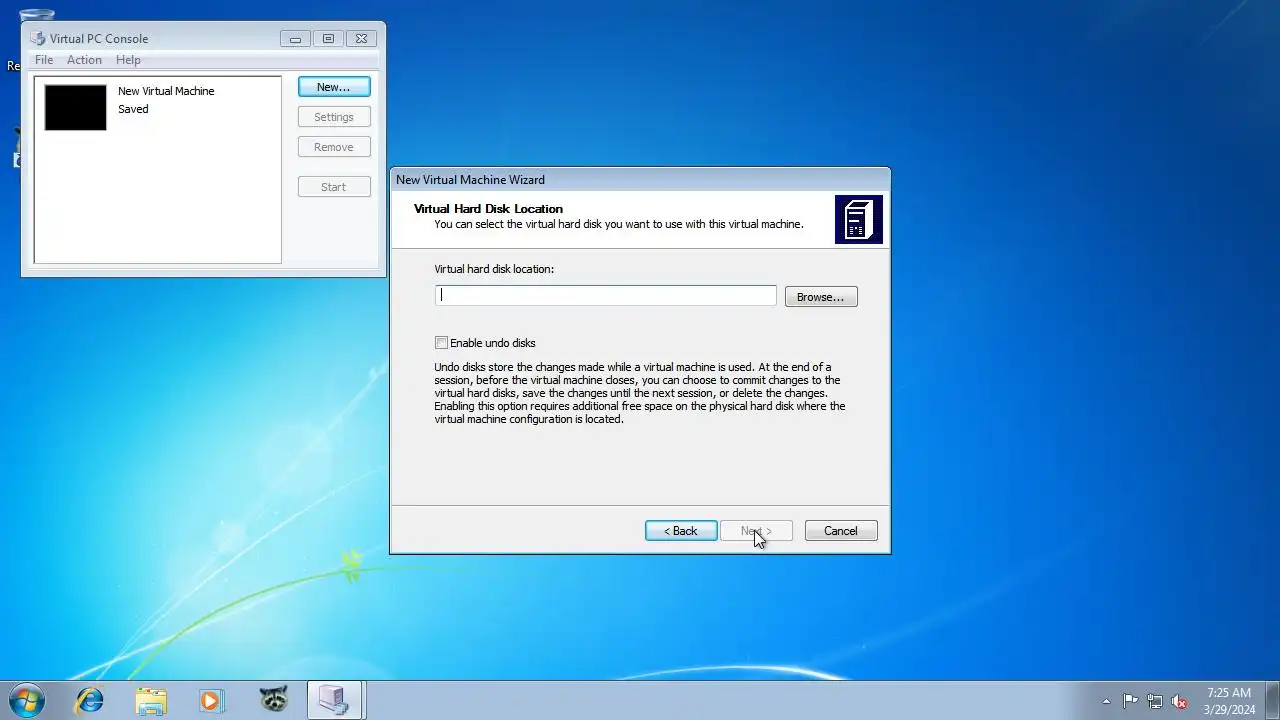Cancel the New Virtual Machine Wizard
Screen dimensions: 1280x720
pos(841,531)
